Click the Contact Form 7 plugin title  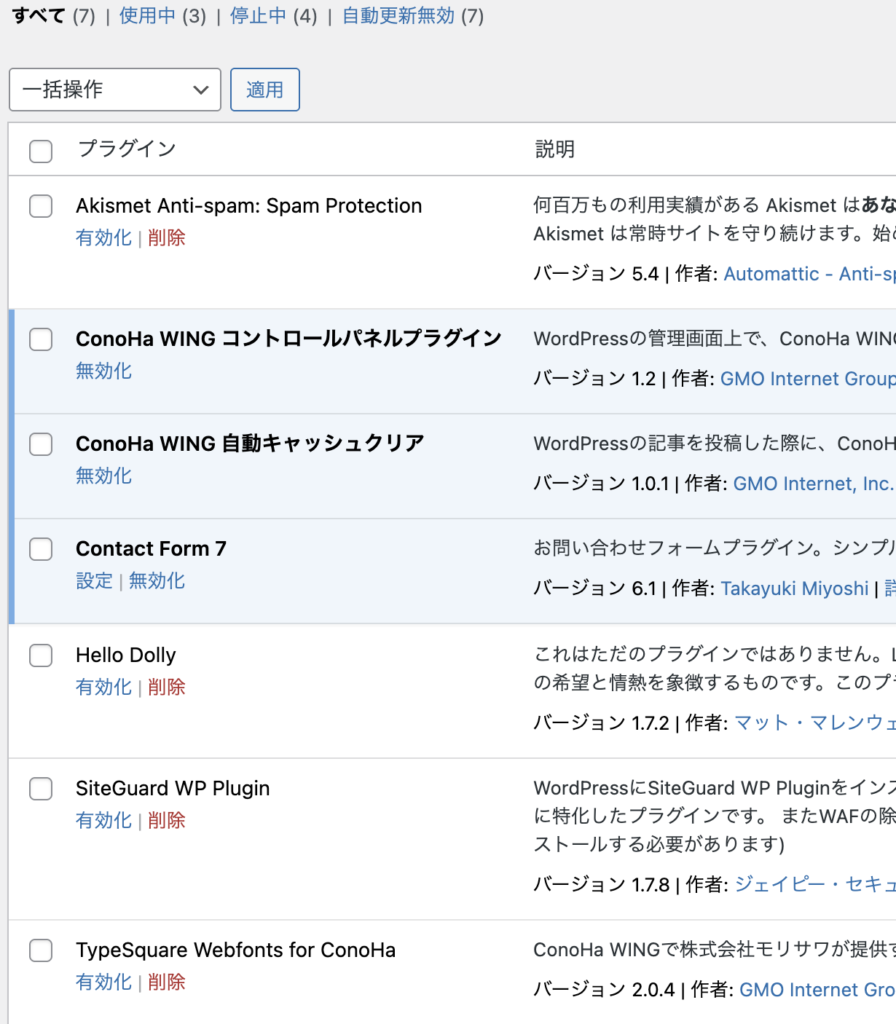[x=151, y=549]
